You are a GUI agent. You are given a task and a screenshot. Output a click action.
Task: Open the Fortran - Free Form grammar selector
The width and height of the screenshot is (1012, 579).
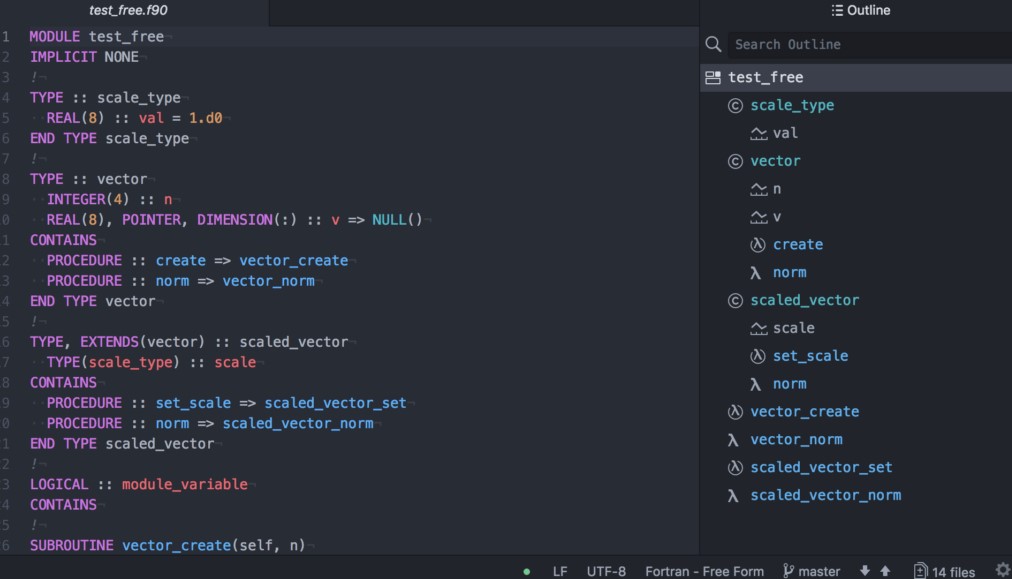(x=704, y=571)
